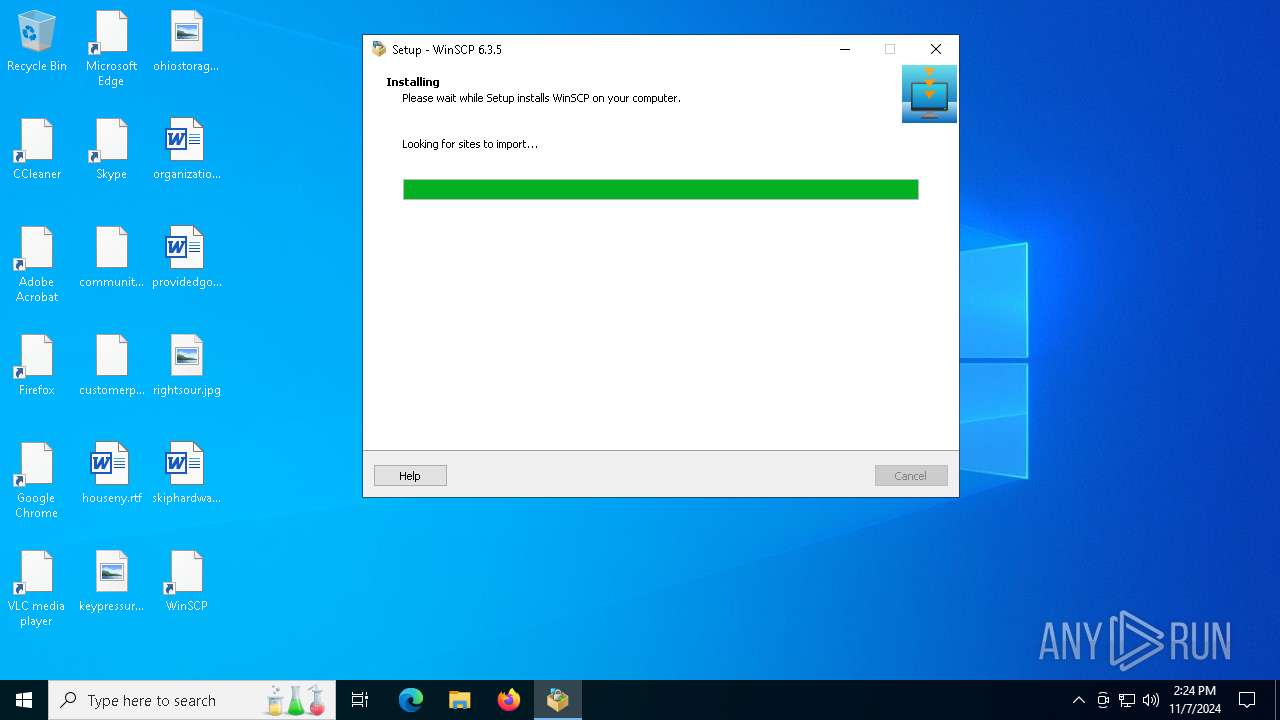The image size is (1280, 720).
Task: Click the installation progress bar
Action: [660, 189]
